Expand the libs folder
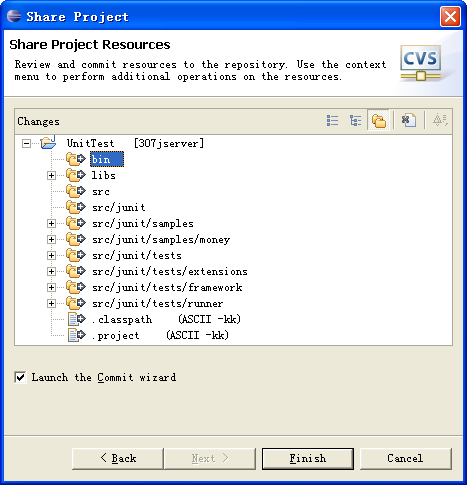The image size is (467, 485). pyautogui.click(x=51, y=175)
